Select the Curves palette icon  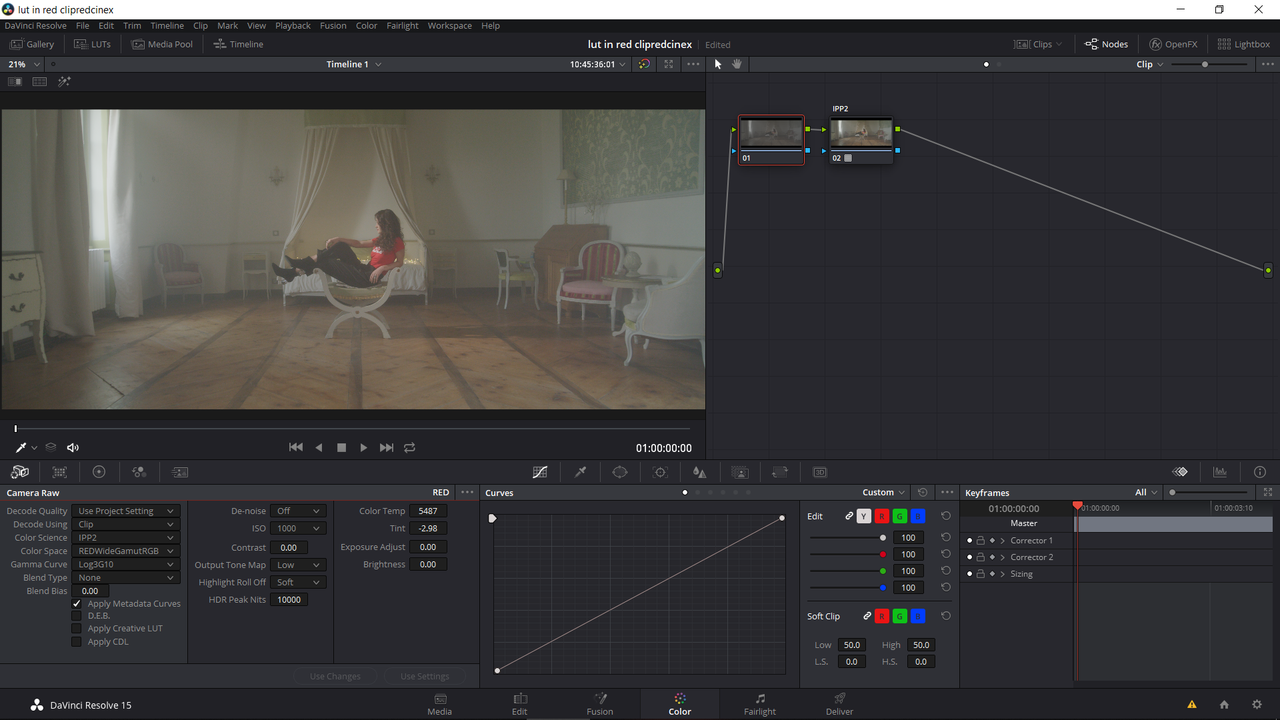point(540,472)
